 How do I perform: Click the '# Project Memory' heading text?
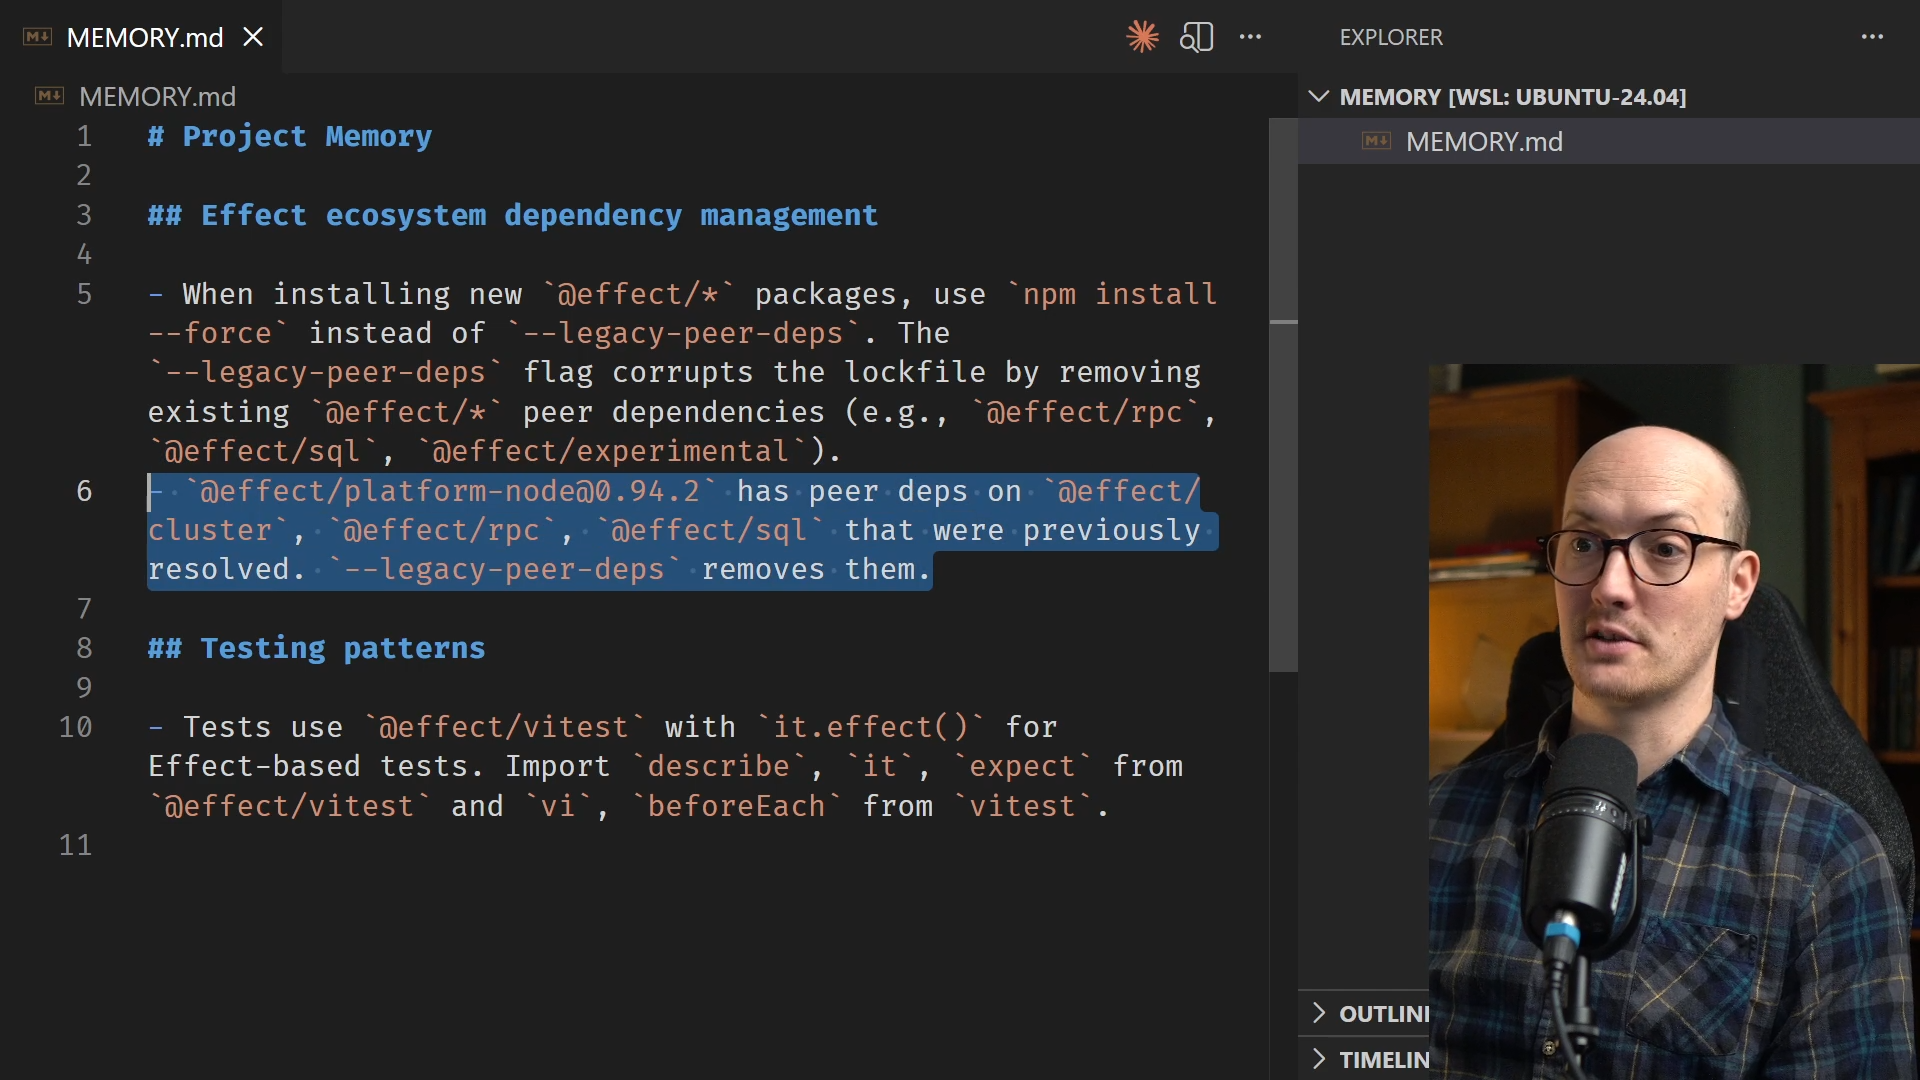[290, 136]
